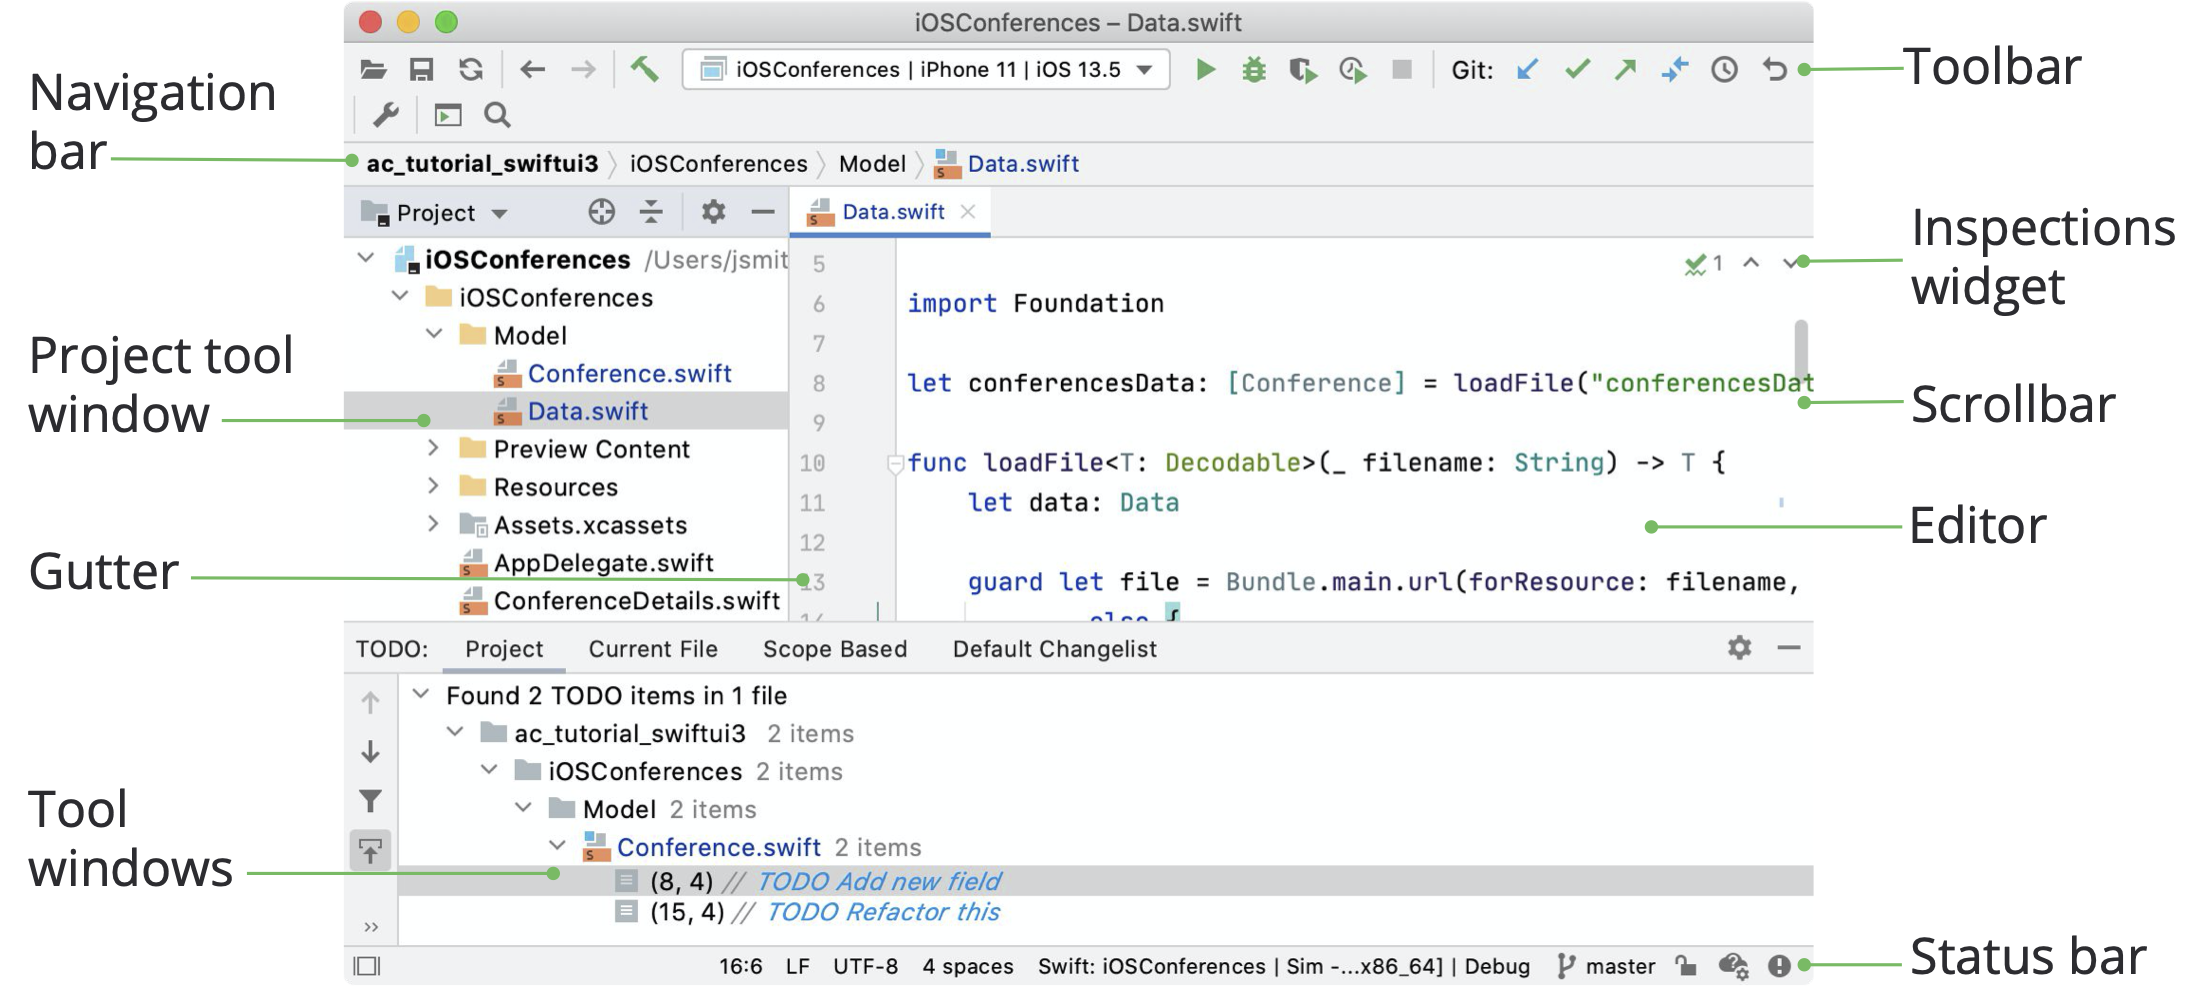Screen dimensions: 2208x991
Task: Filter TODO items with the funnel icon
Action: (370, 801)
